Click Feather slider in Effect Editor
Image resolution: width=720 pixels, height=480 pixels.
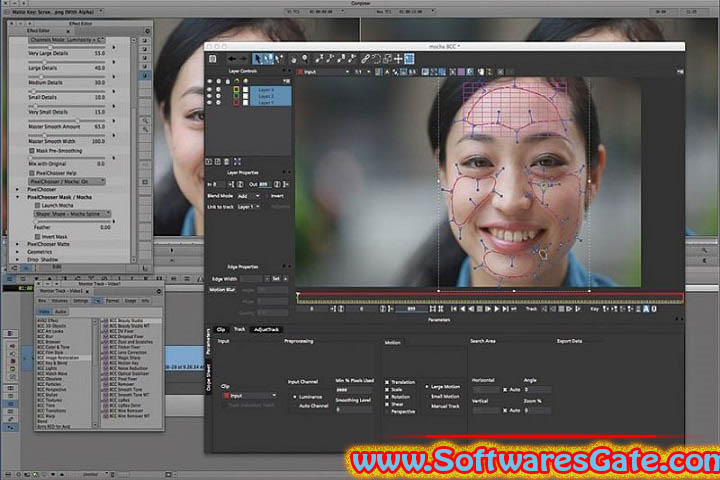coord(73,221)
